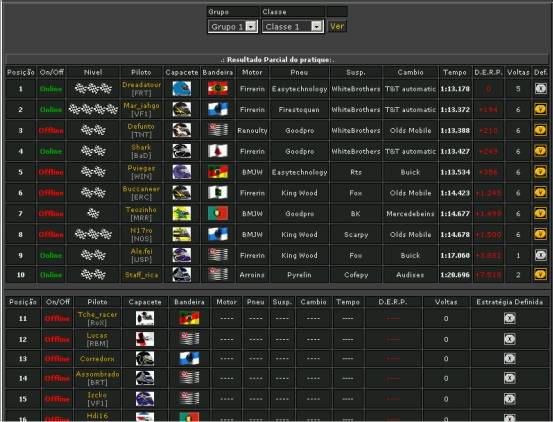Open pilot Assombrado's profile link

(x=97, y=374)
